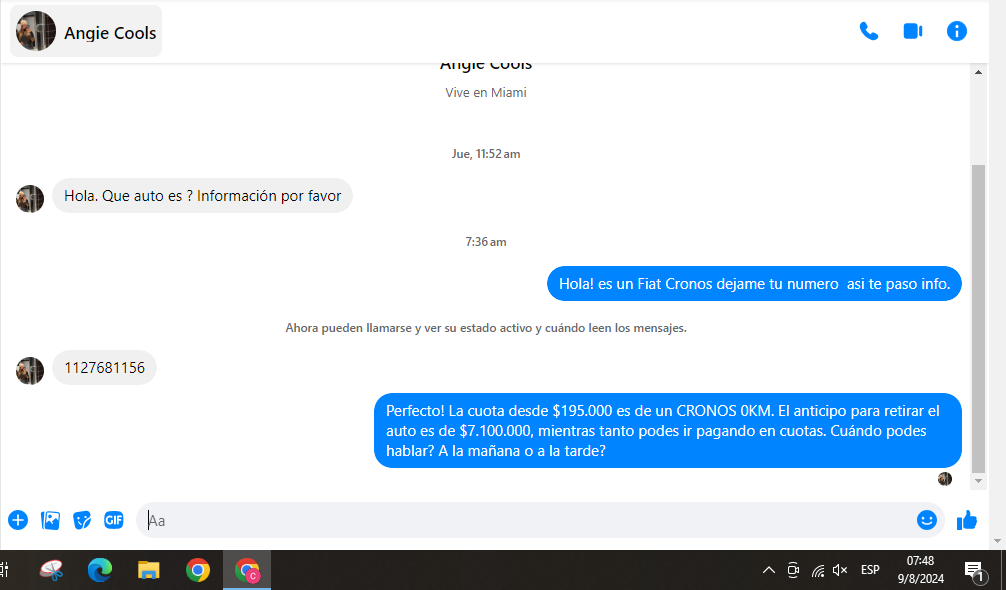Open the notification center
The width and height of the screenshot is (1006, 590).
(x=974, y=569)
